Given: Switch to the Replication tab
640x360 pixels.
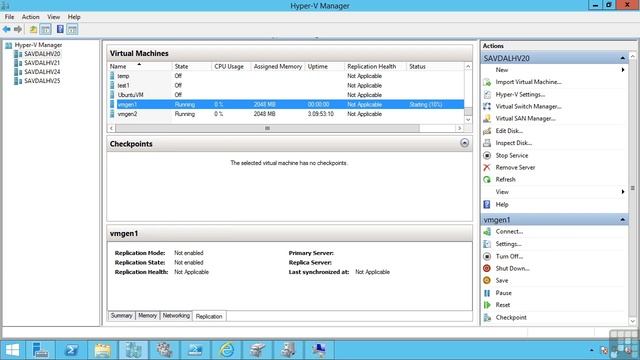Looking at the screenshot, I should pos(209,316).
